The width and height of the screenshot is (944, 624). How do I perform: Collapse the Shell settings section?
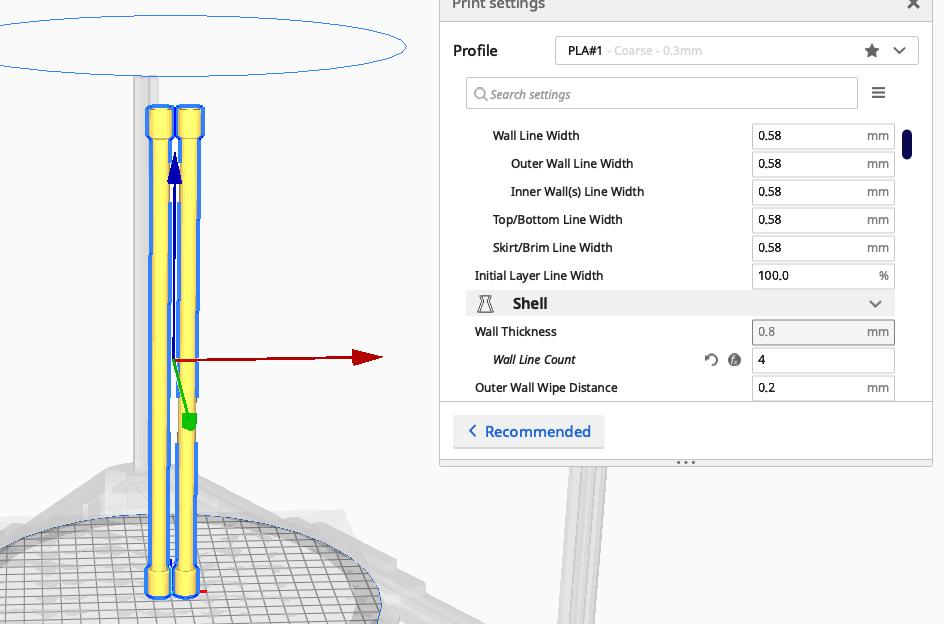click(x=680, y=304)
